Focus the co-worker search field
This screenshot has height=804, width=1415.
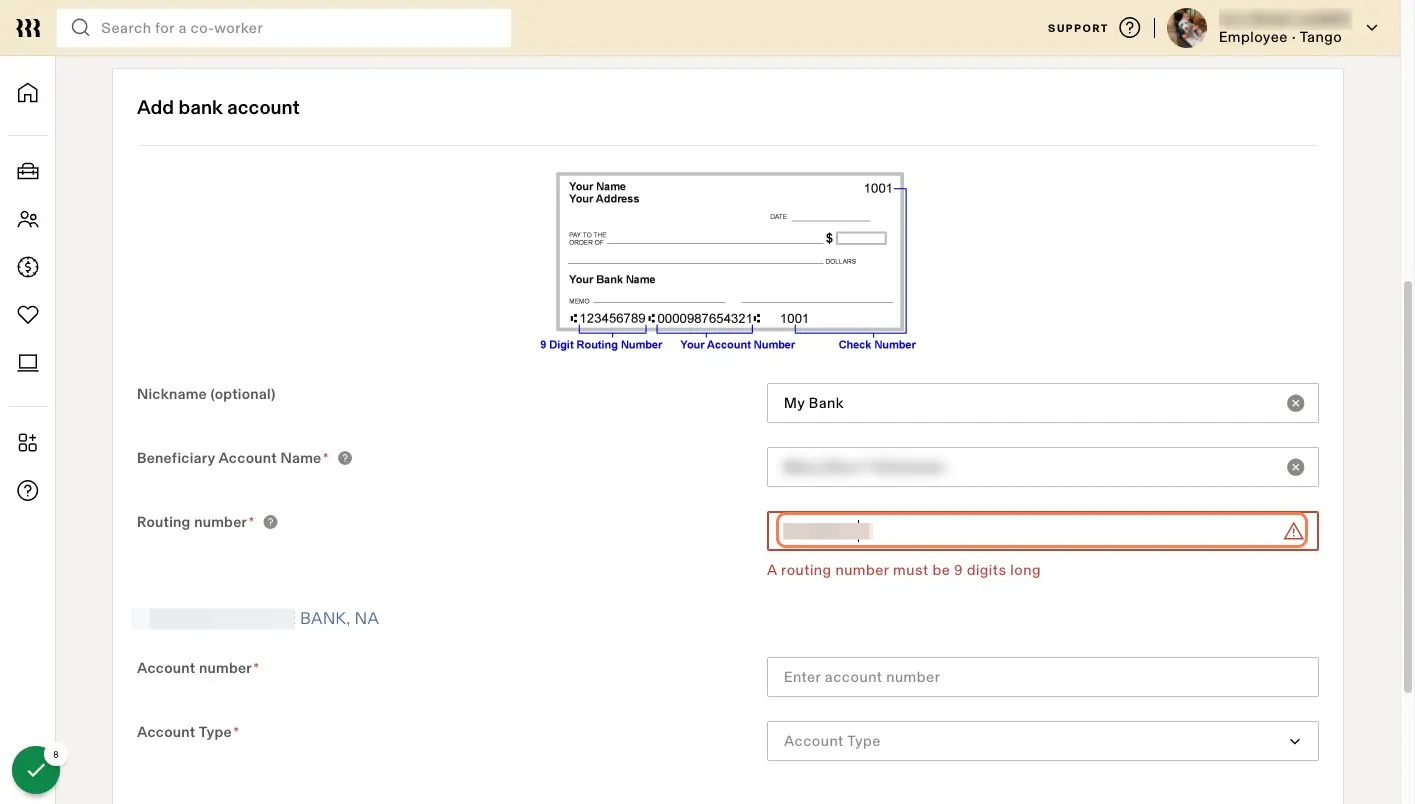pos(284,28)
